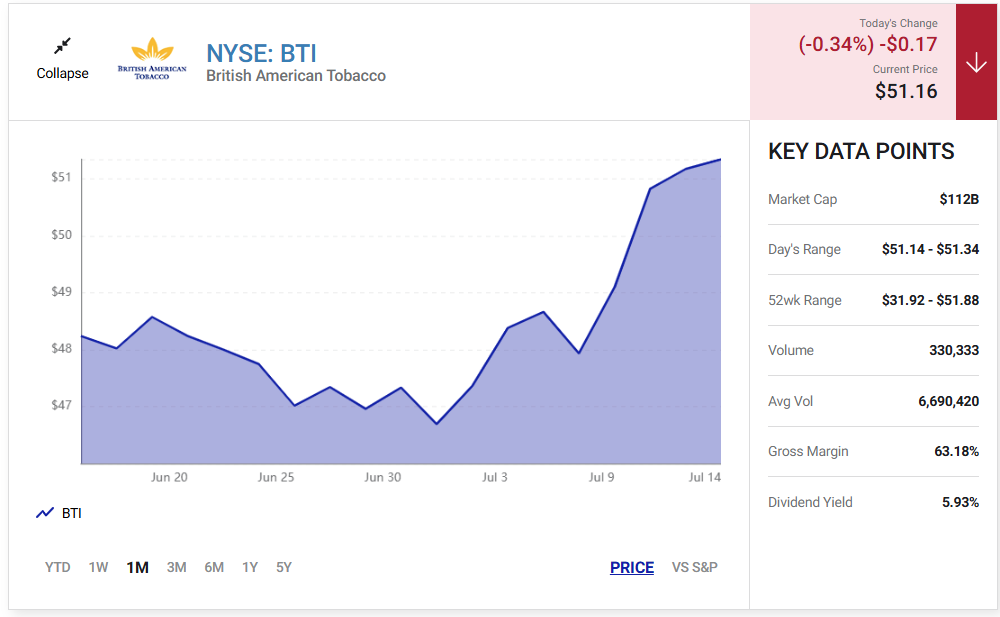The image size is (1000, 617).
Task: Click the Day's Range value $51.14 - $51.34
Action: 930,249
